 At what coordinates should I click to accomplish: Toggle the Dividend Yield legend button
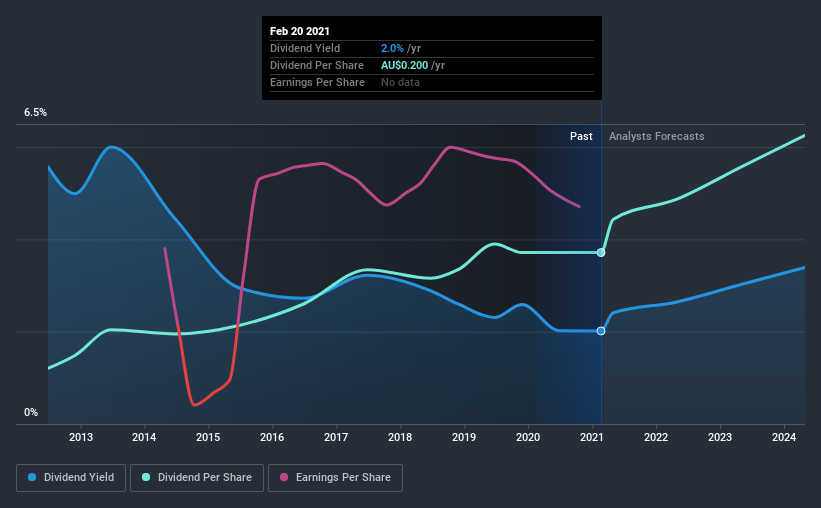click(x=71, y=478)
